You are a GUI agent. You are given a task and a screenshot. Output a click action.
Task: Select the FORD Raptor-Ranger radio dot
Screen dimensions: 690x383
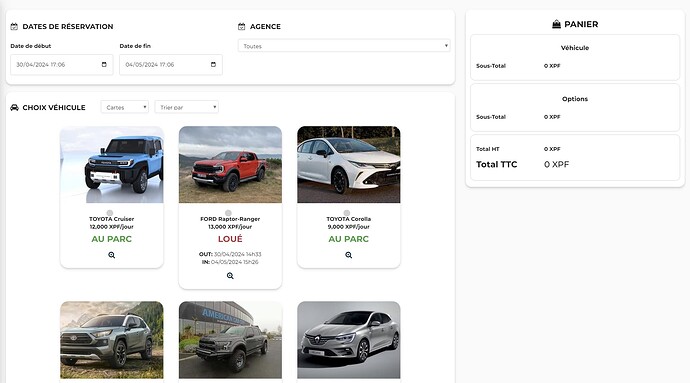pyautogui.click(x=228, y=213)
